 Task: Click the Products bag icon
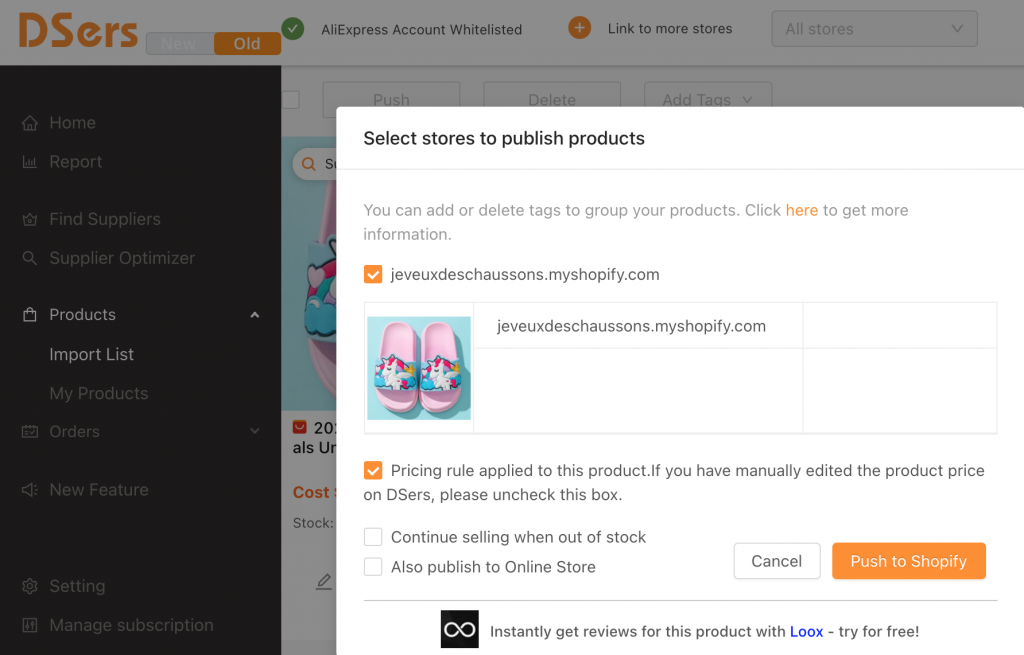click(x=30, y=315)
